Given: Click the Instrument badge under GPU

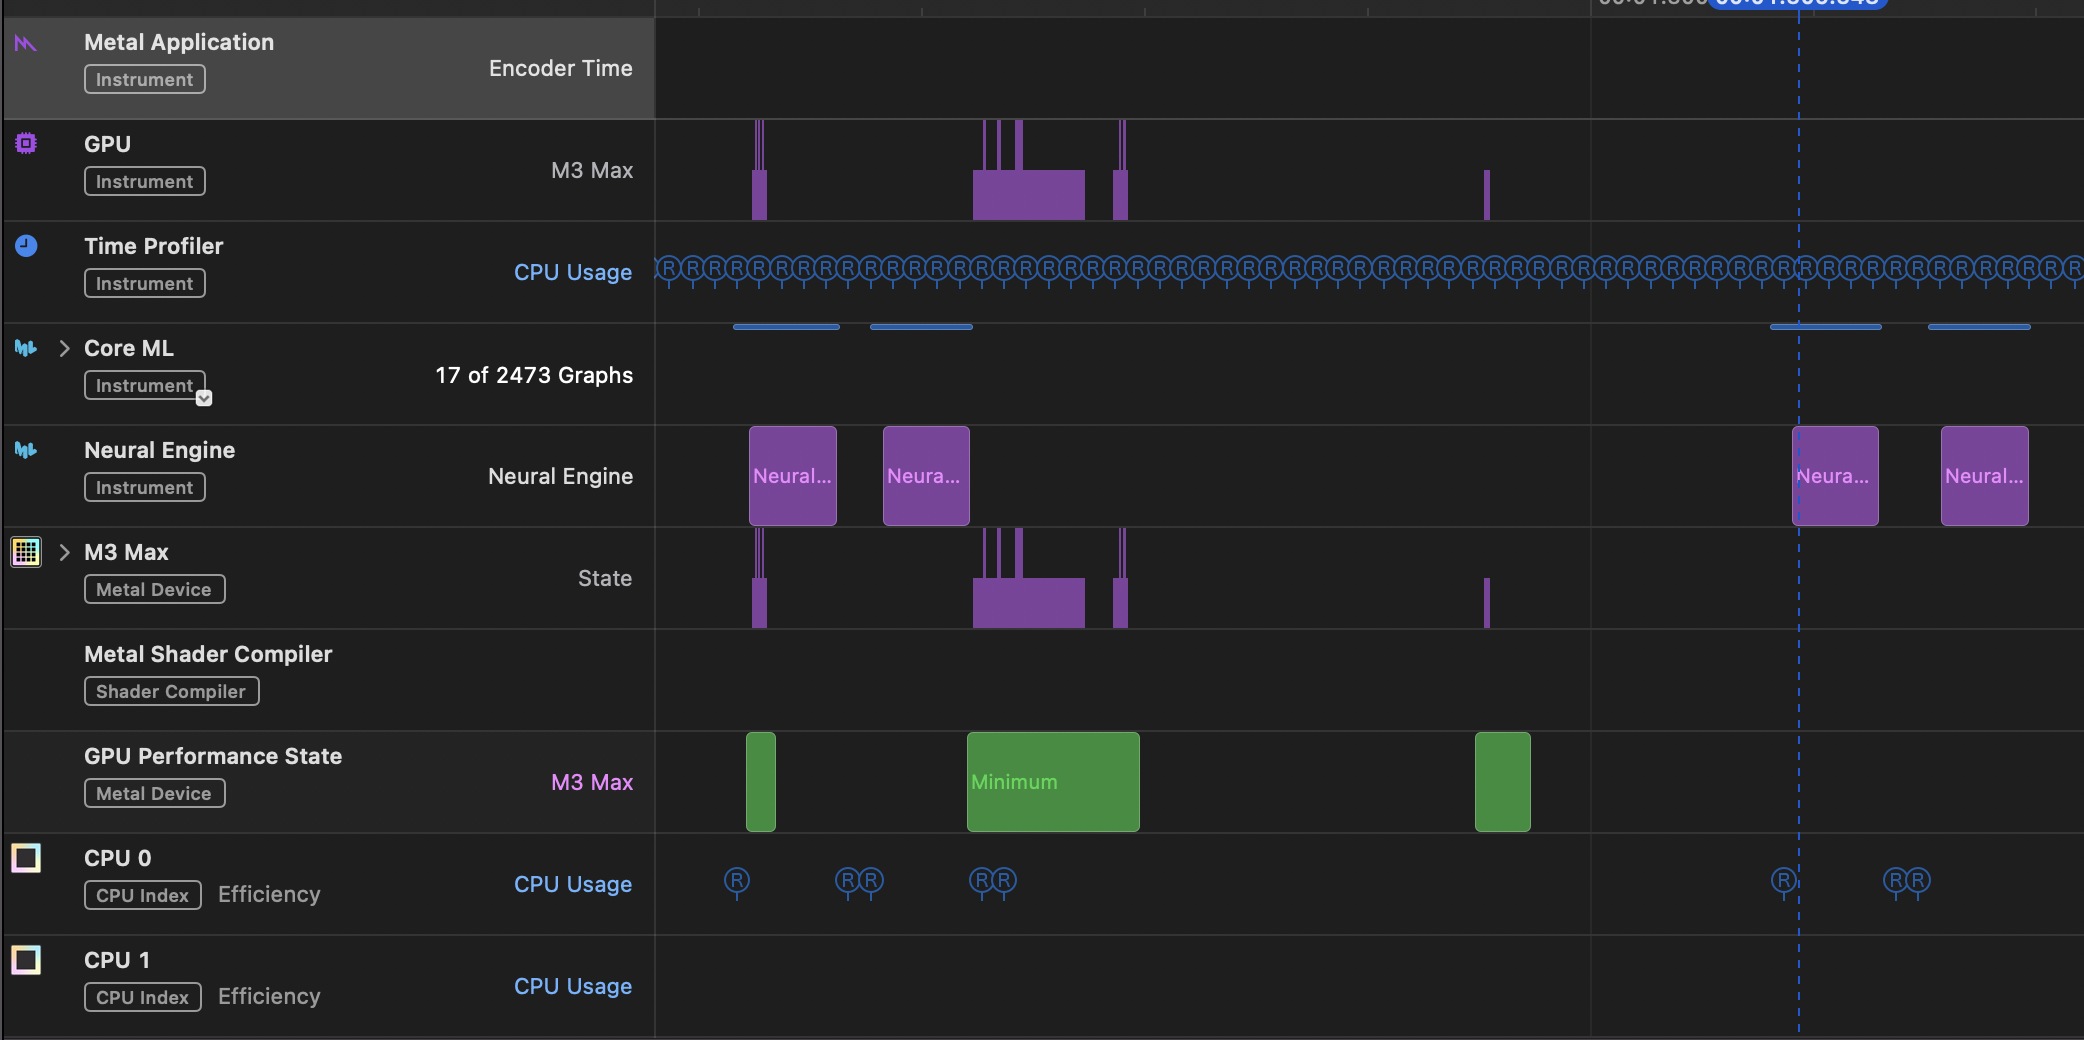Looking at the screenshot, I should coord(145,181).
